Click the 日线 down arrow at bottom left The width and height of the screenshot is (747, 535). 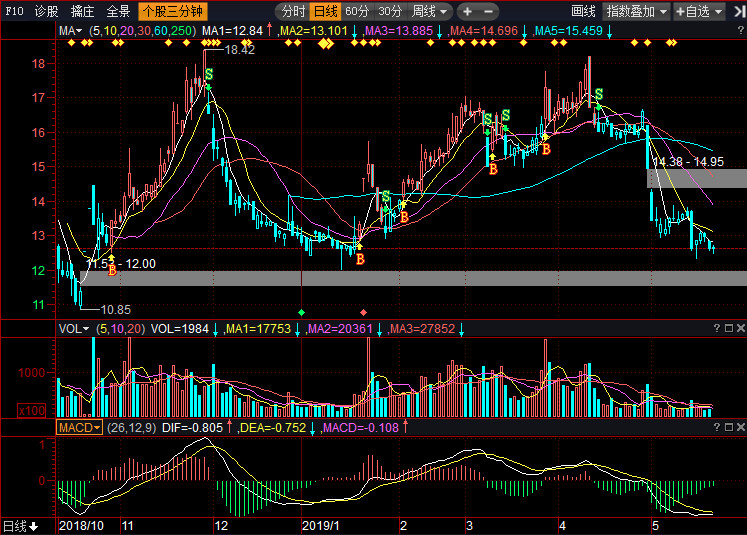33,526
